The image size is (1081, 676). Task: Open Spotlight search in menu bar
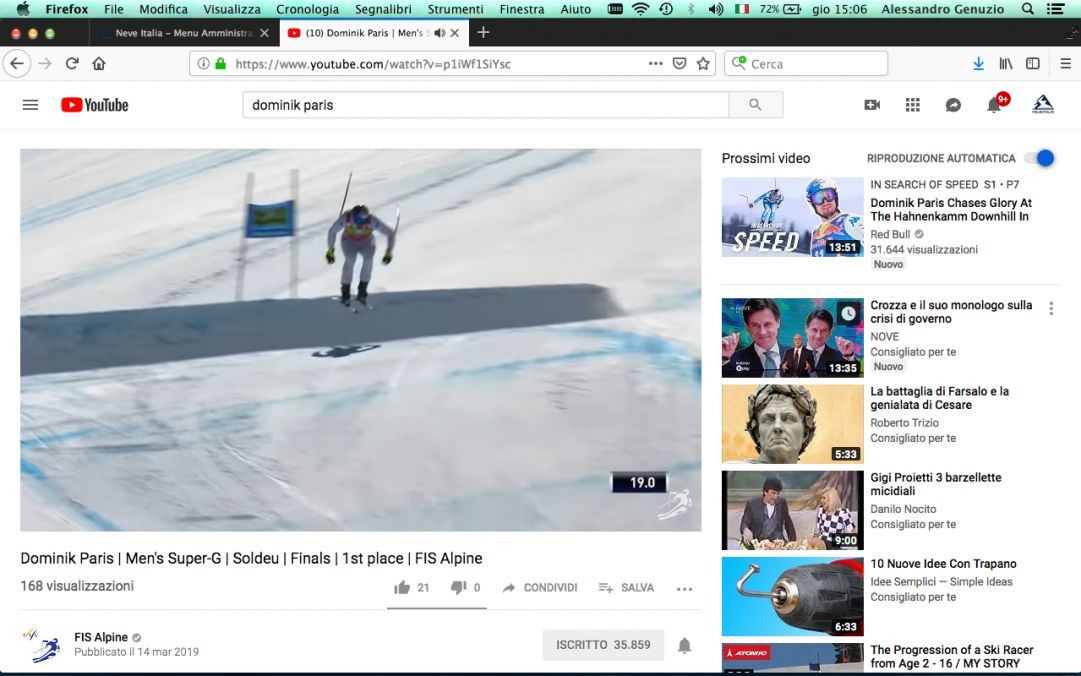point(1027,9)
